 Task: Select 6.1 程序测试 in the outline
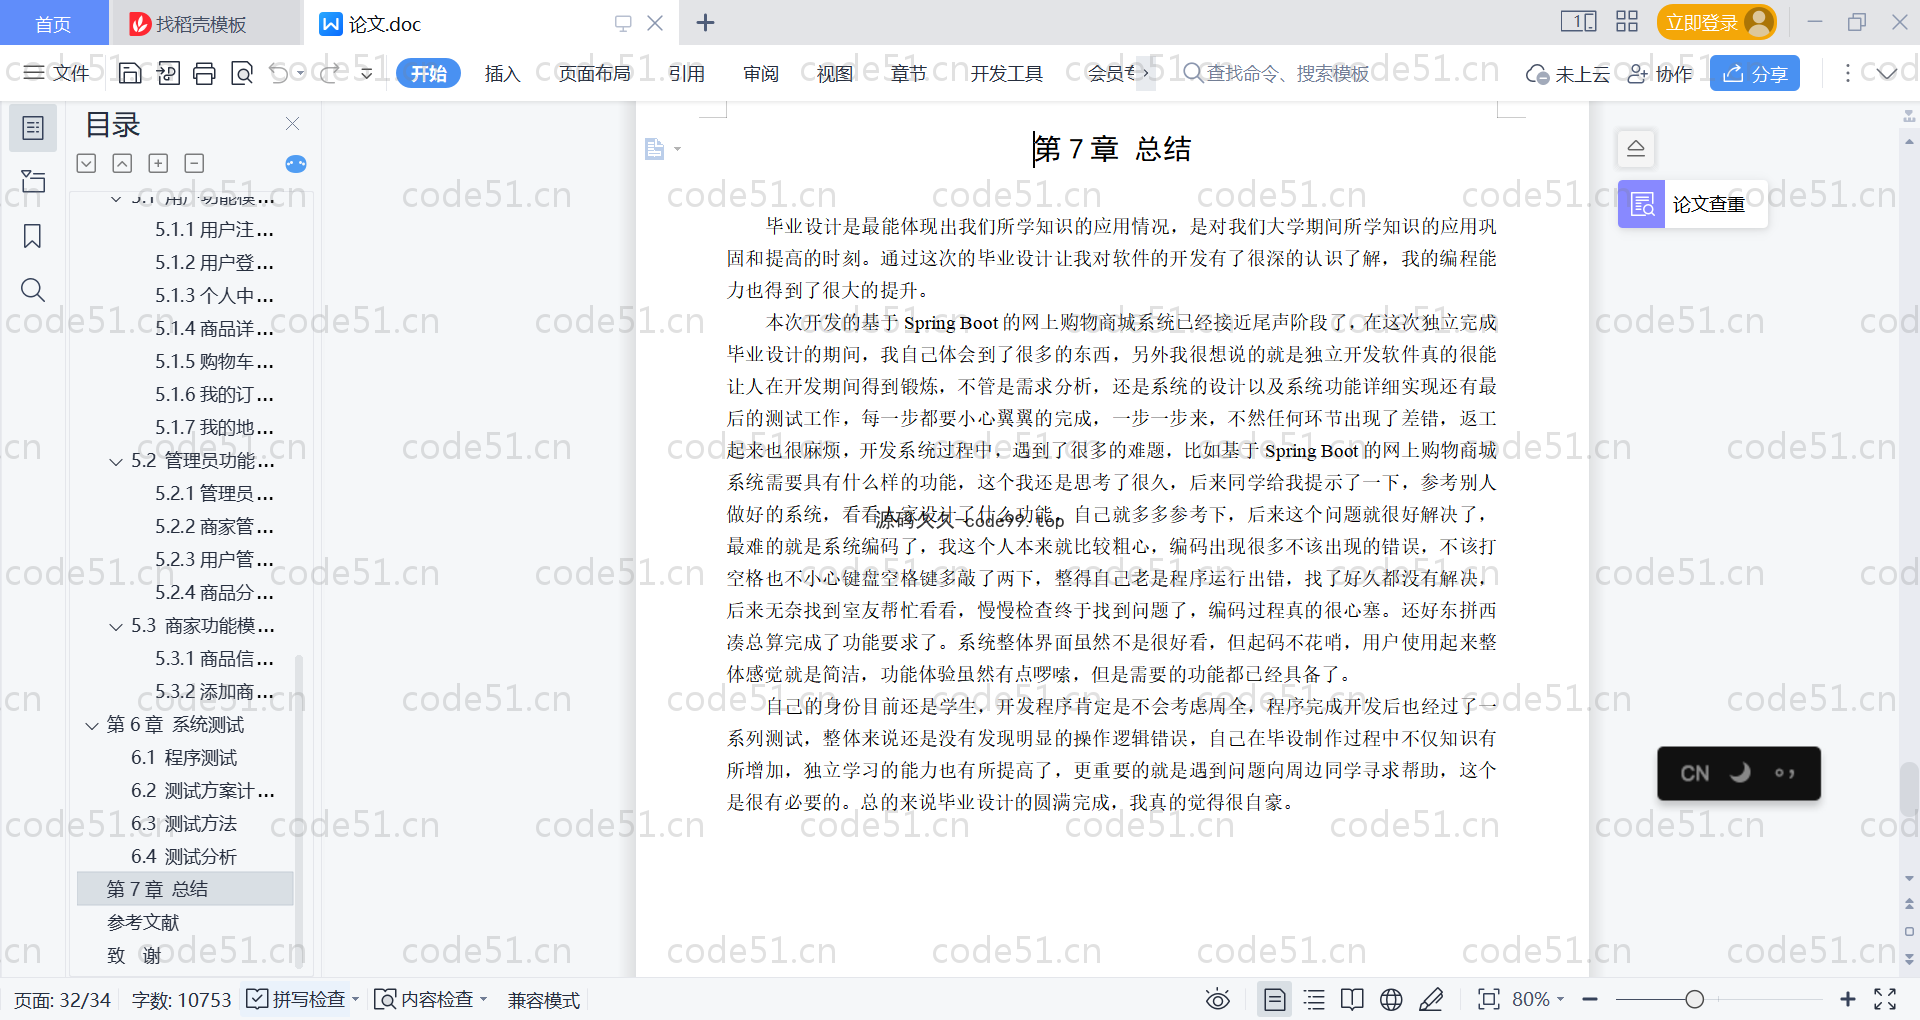tap(185, 757)
